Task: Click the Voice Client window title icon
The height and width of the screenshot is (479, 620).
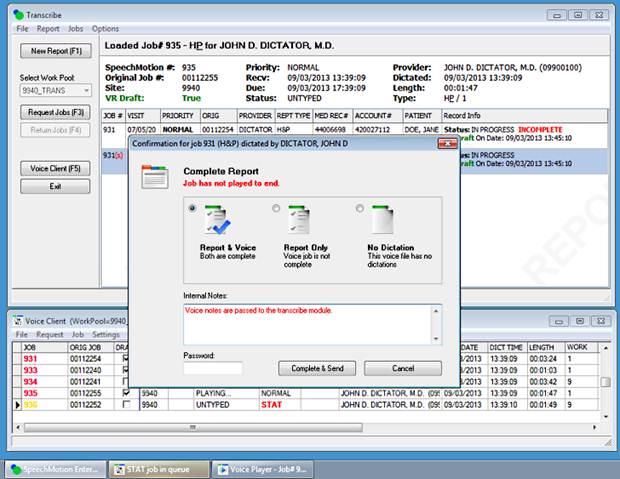Action: point(17,320)
